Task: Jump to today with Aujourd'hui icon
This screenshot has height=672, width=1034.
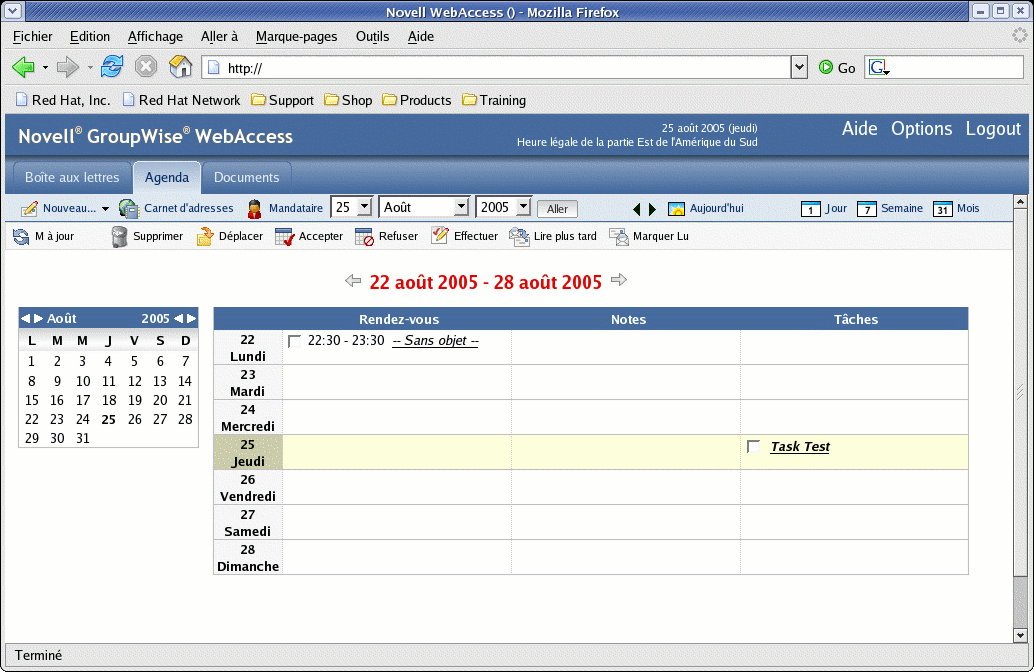Action: tap(676, 208)
